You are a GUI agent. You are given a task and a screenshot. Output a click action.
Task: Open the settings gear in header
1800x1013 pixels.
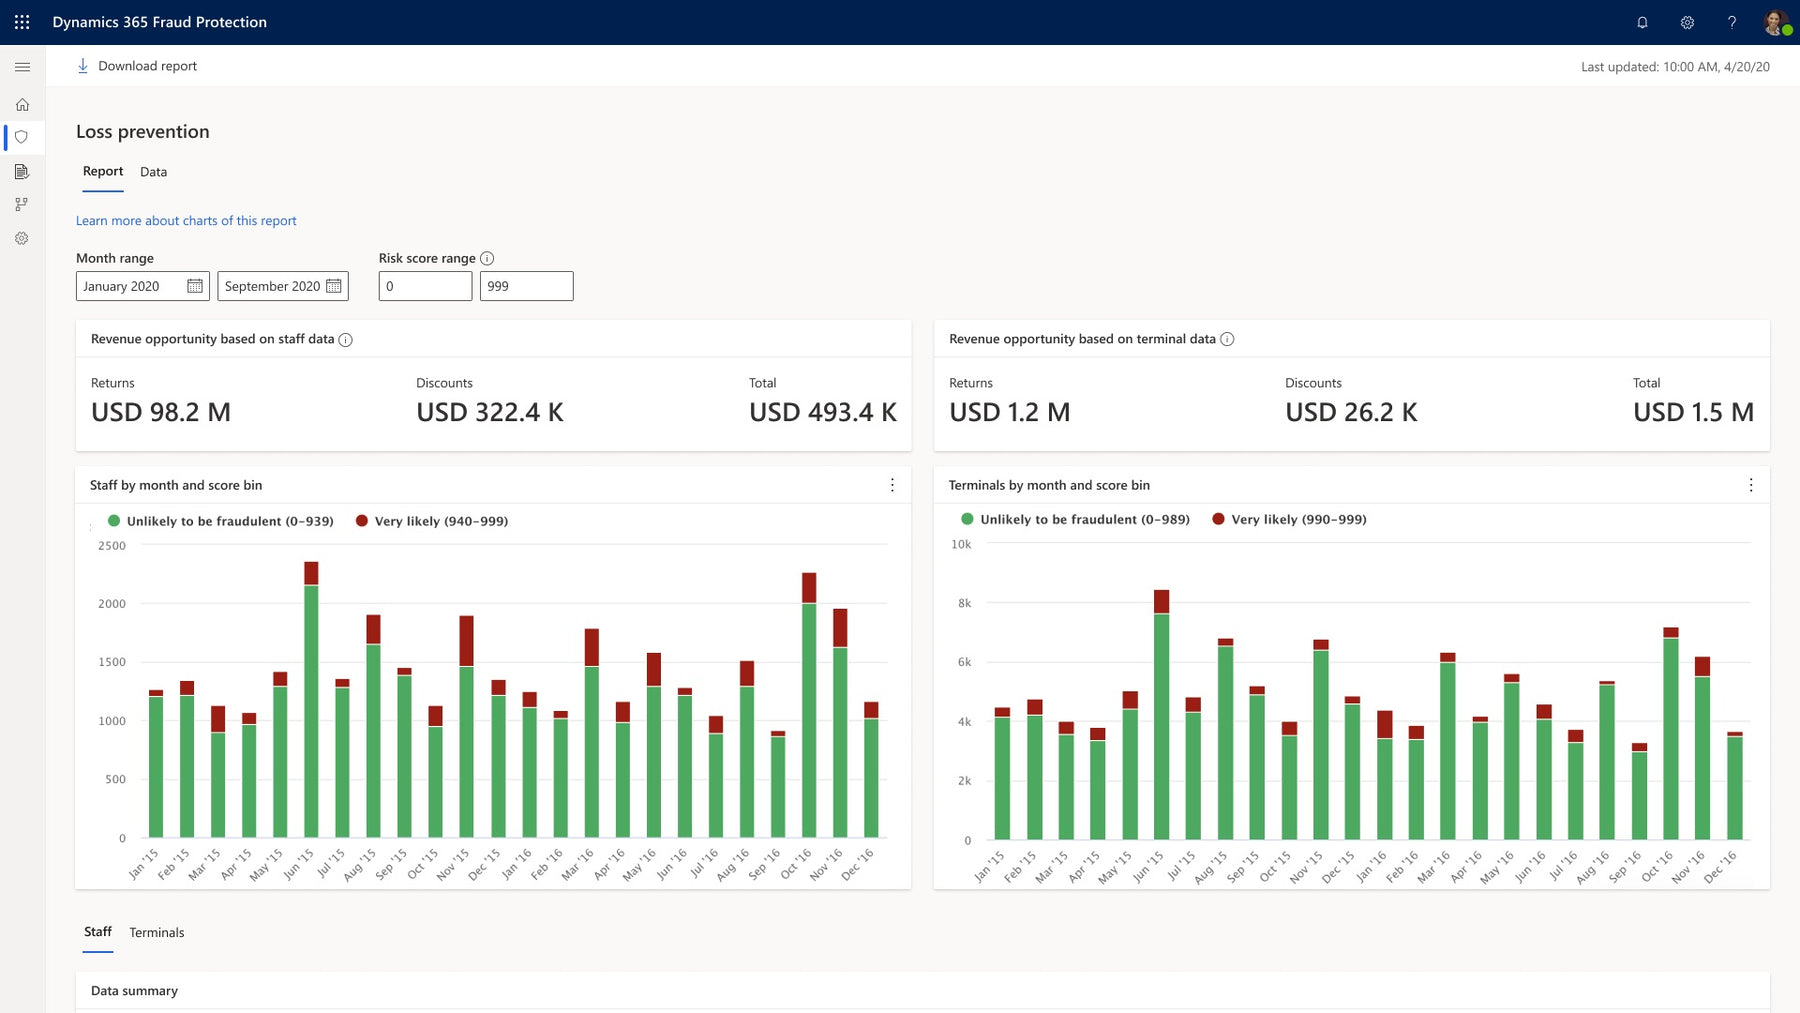1687,22
